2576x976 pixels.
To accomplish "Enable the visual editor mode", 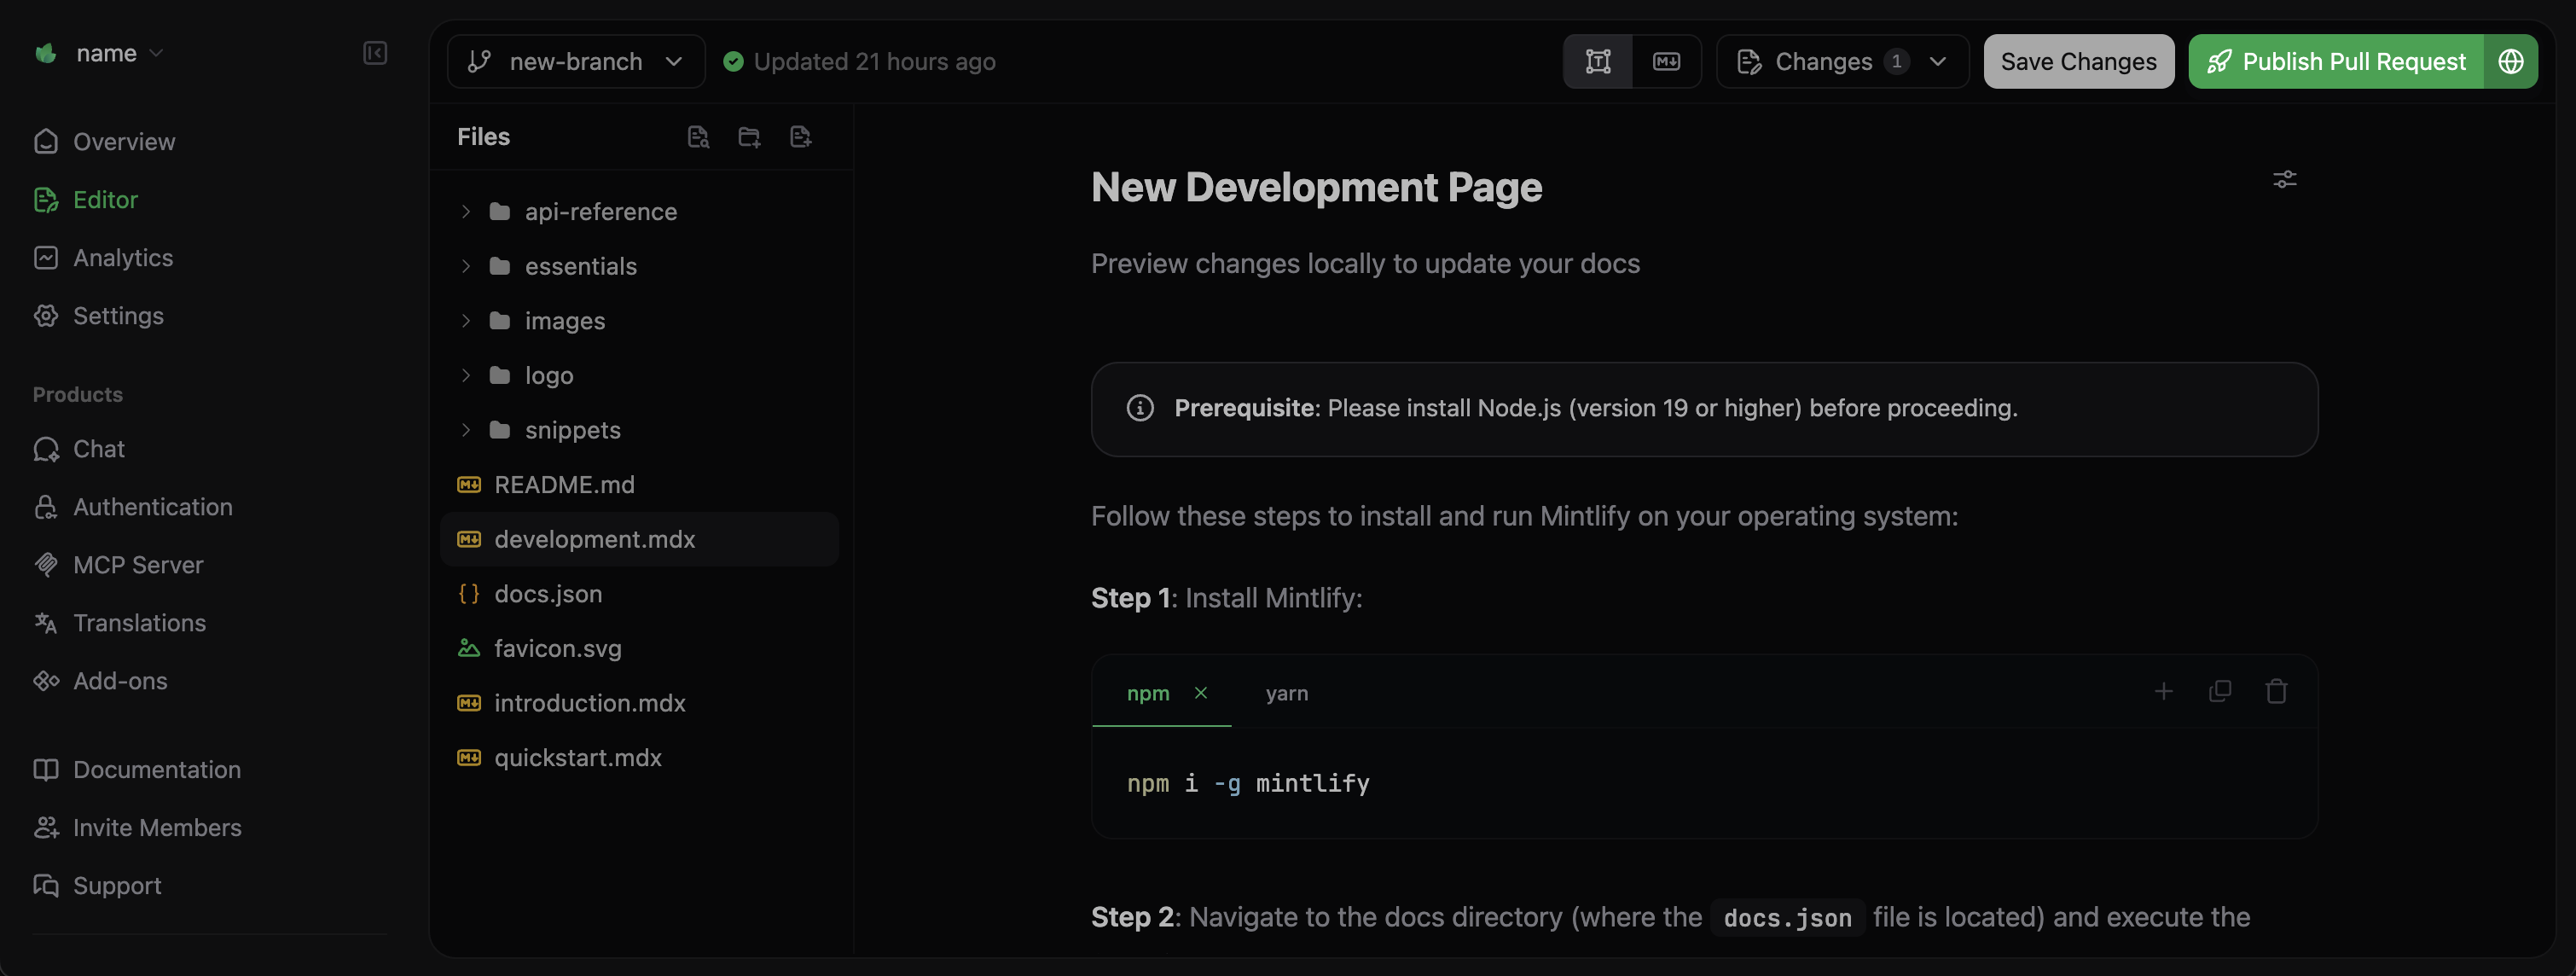I will click(x=1597, y=61).
